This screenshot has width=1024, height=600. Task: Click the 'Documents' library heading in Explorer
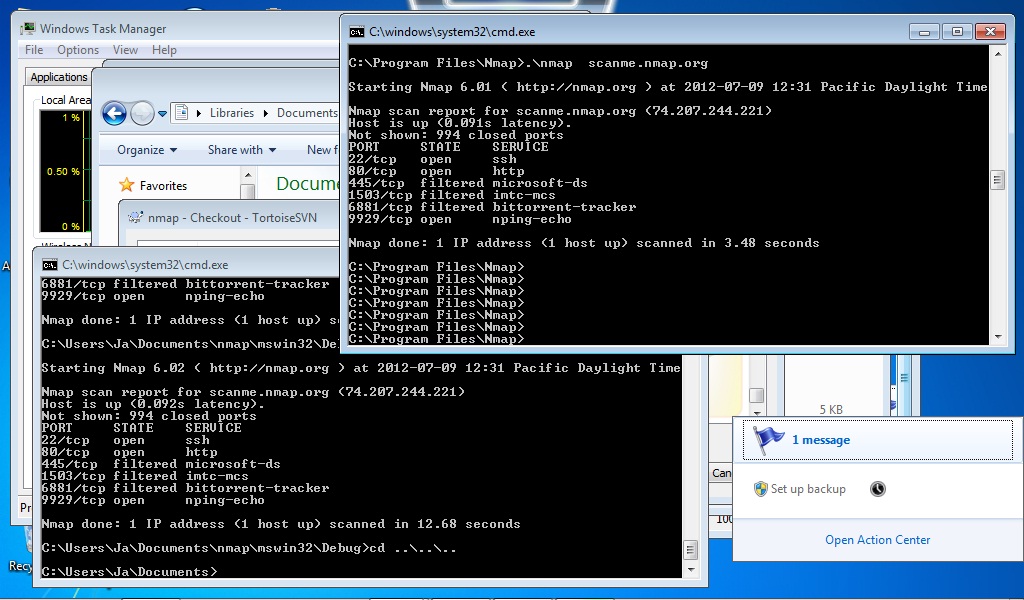307,183
